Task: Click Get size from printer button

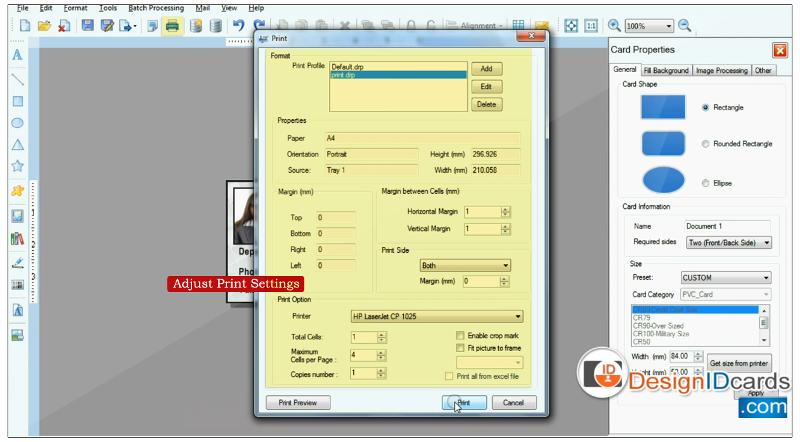Action: point(739,363)
